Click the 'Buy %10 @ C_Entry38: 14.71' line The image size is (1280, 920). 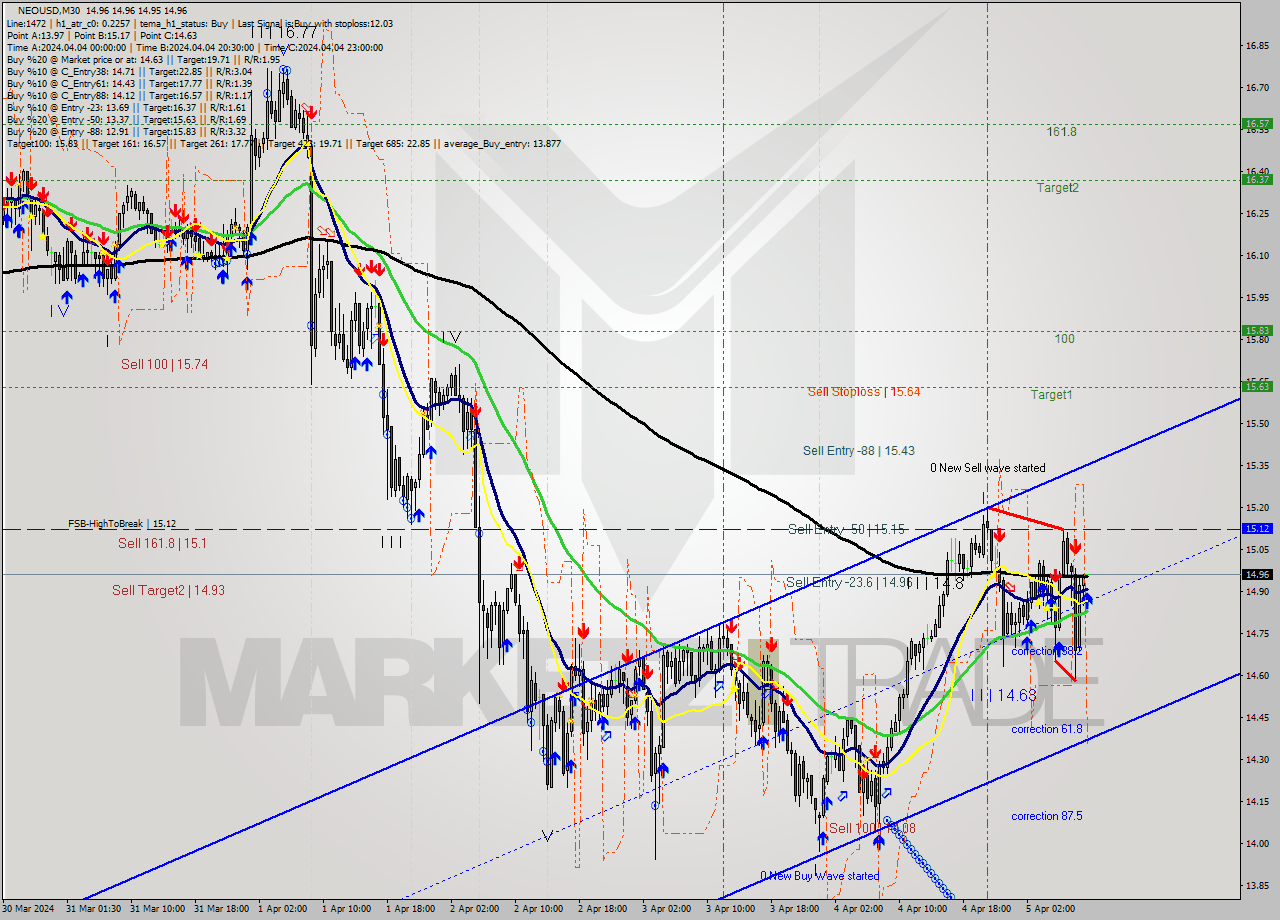click(130, 72)
